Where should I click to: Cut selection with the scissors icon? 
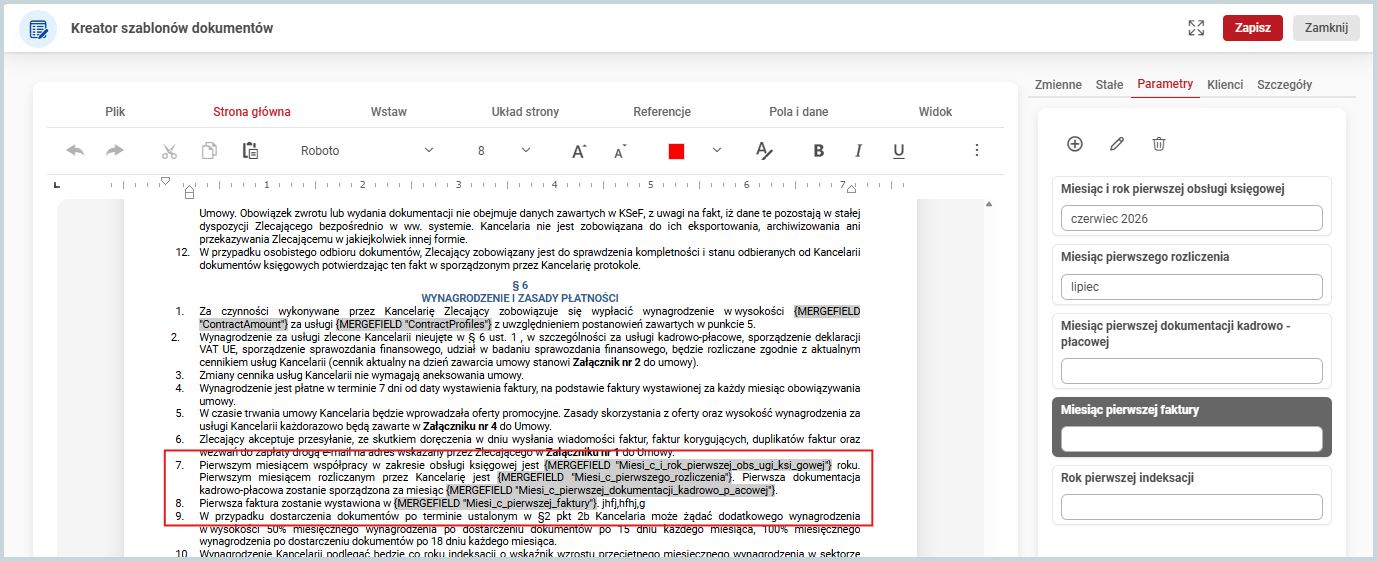click(x=169, y=151)
